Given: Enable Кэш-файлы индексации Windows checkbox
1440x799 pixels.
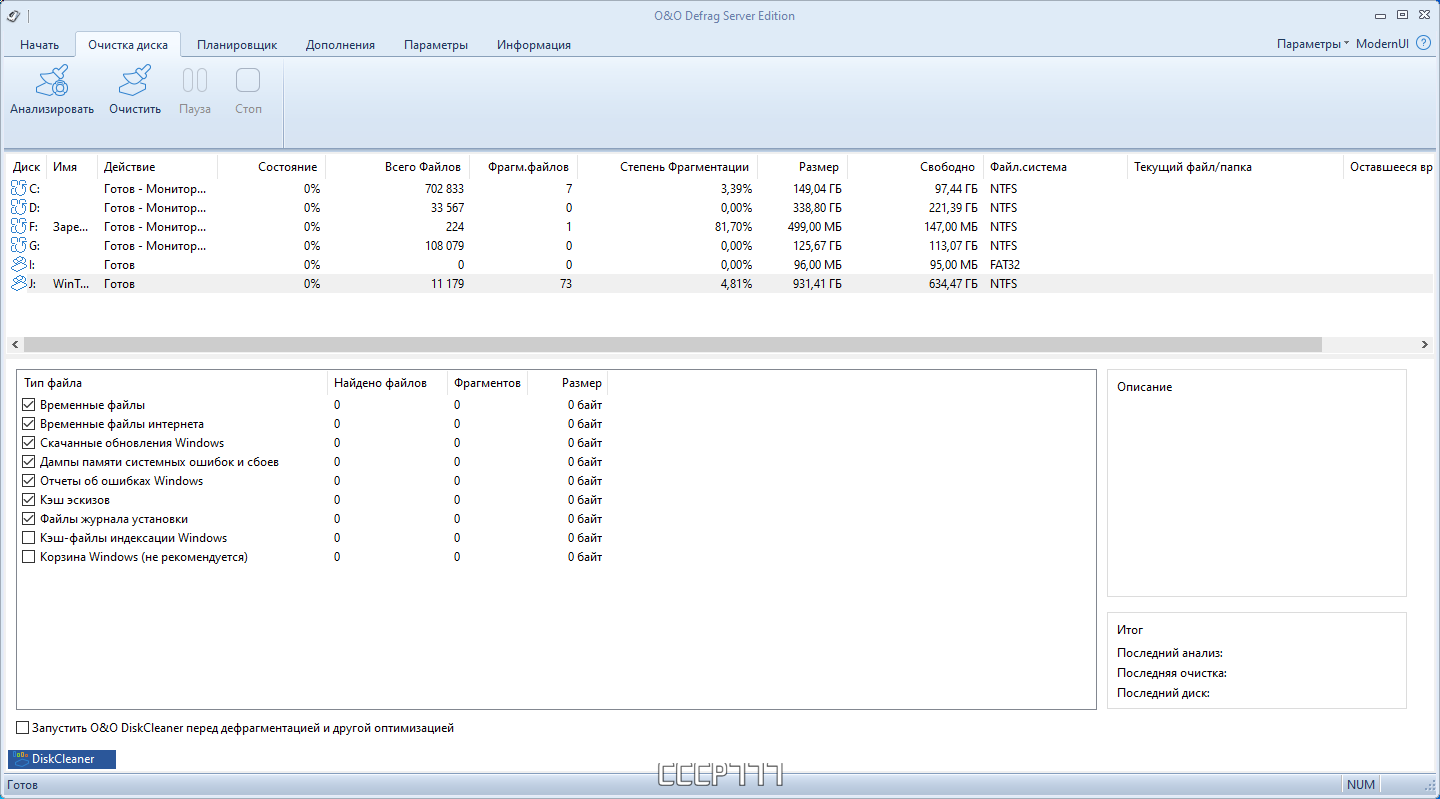Looking at the screenshot, I should coord(29,538).
